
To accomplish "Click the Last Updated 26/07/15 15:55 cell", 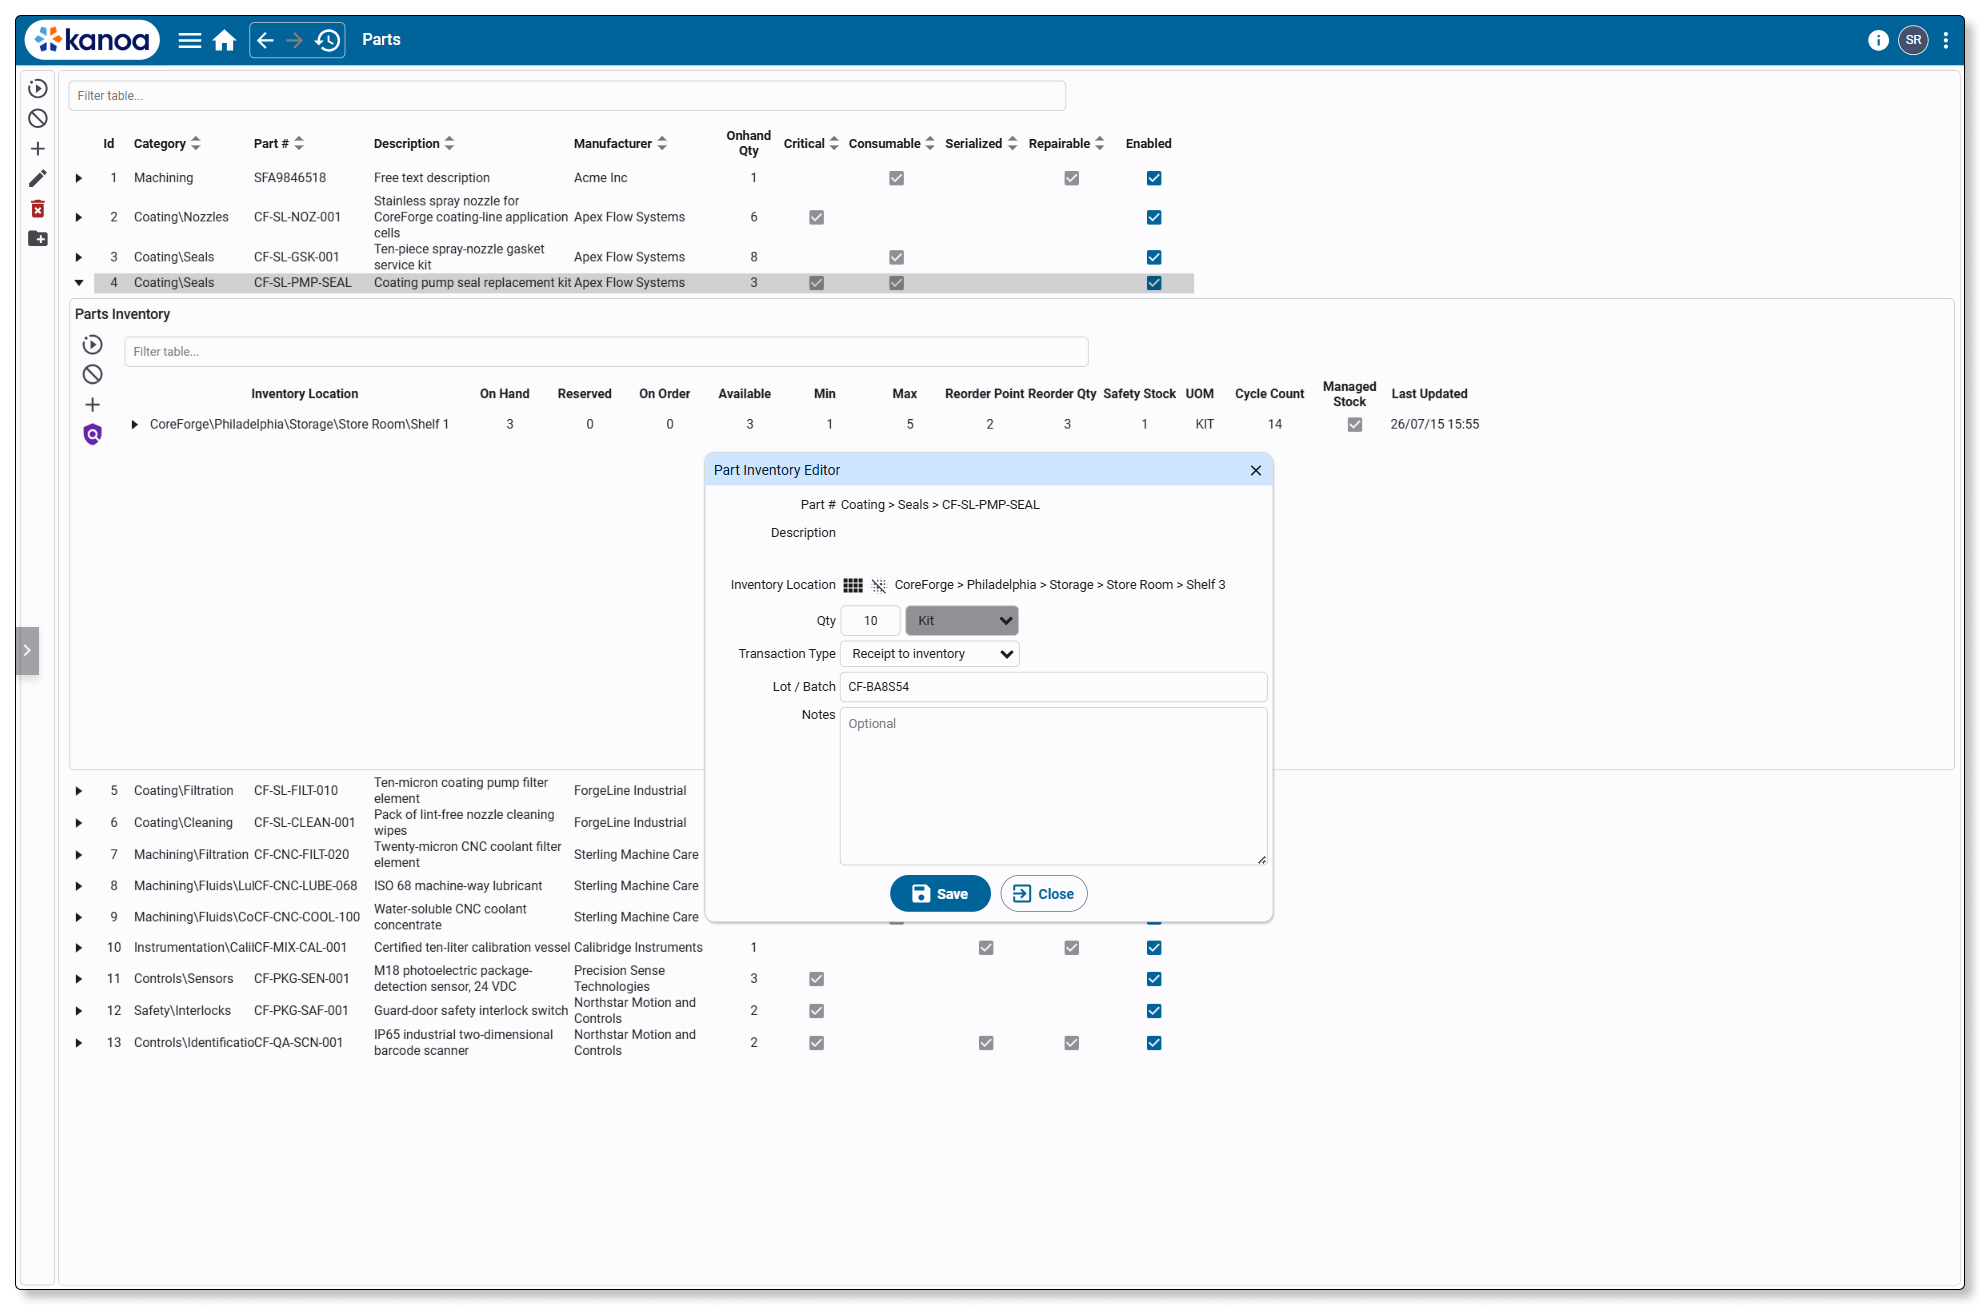I will click(x=1434, y=424).
